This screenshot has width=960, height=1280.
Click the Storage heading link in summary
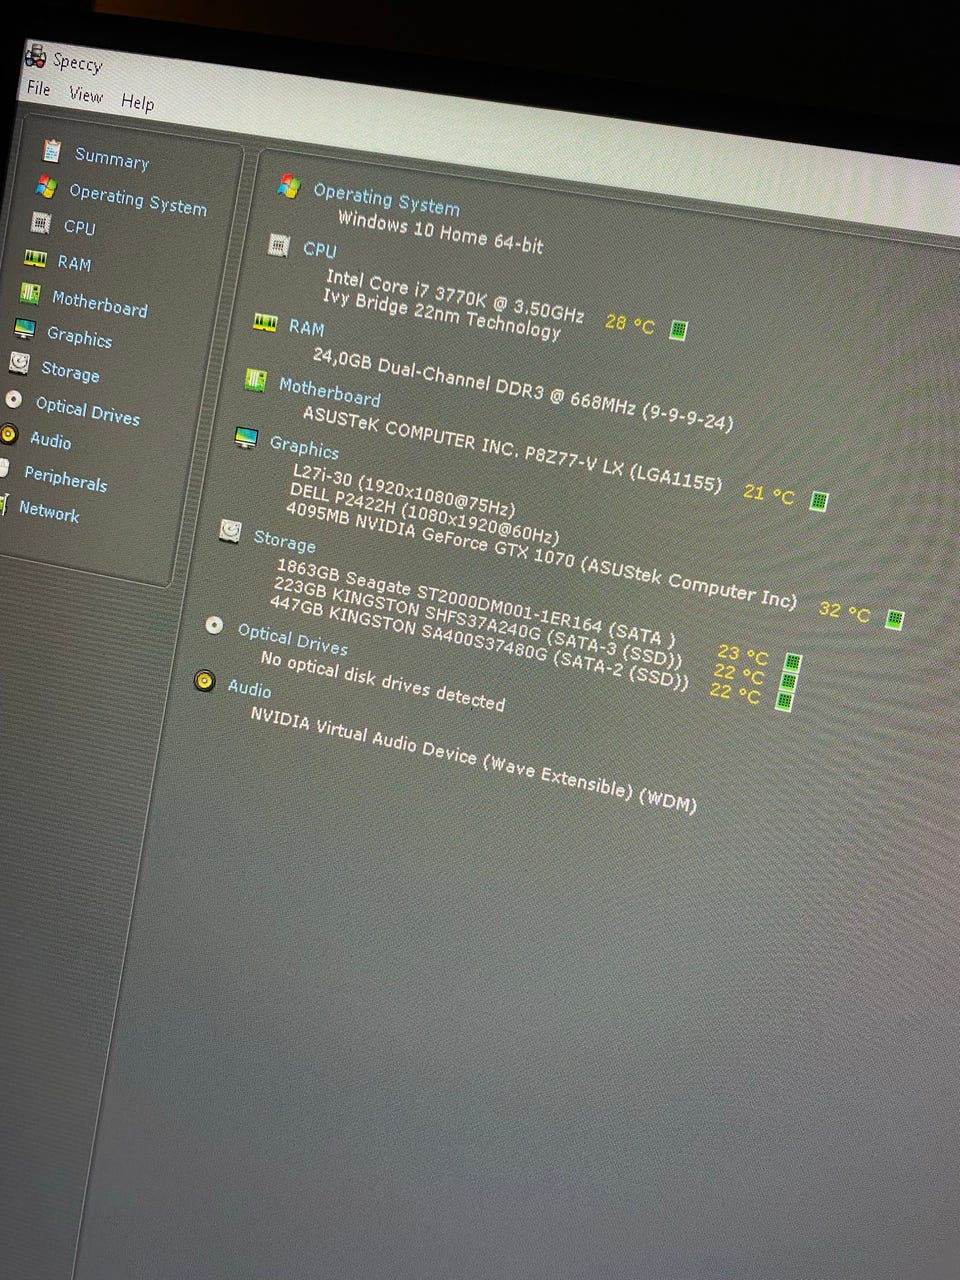click(284, 541)
